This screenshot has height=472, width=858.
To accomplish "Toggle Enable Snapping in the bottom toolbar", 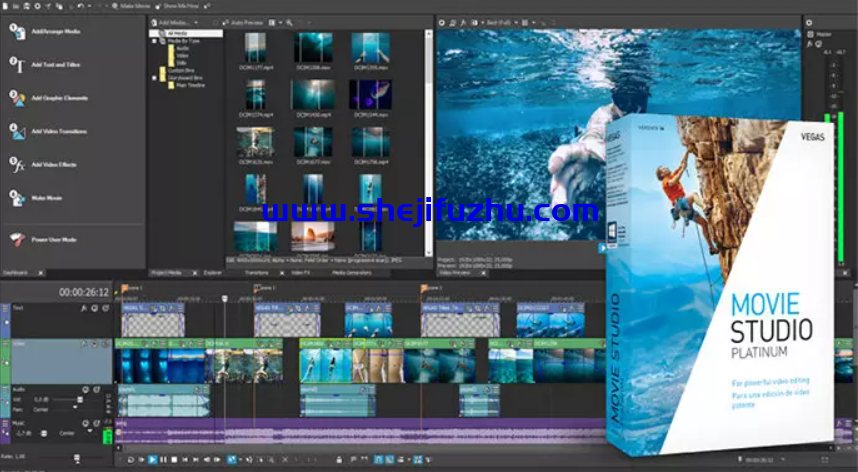I will pyautogui.click(x=379, y=460).
